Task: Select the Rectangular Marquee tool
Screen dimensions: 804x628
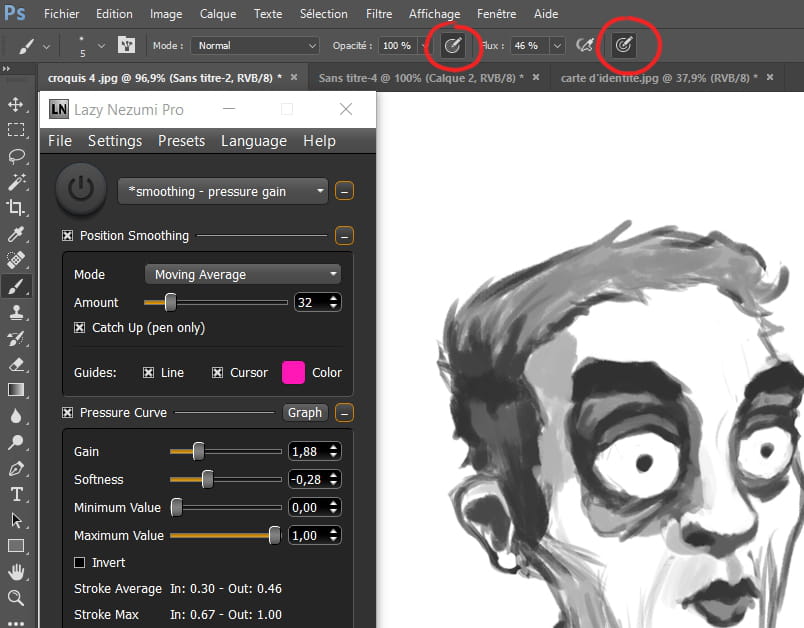Action: 16,130
